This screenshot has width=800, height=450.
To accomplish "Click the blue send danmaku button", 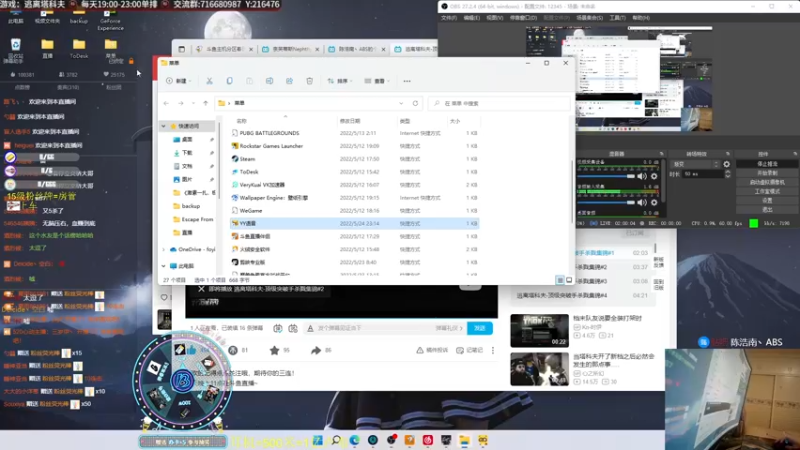I will pyautogui.click(x=480, y=328).
